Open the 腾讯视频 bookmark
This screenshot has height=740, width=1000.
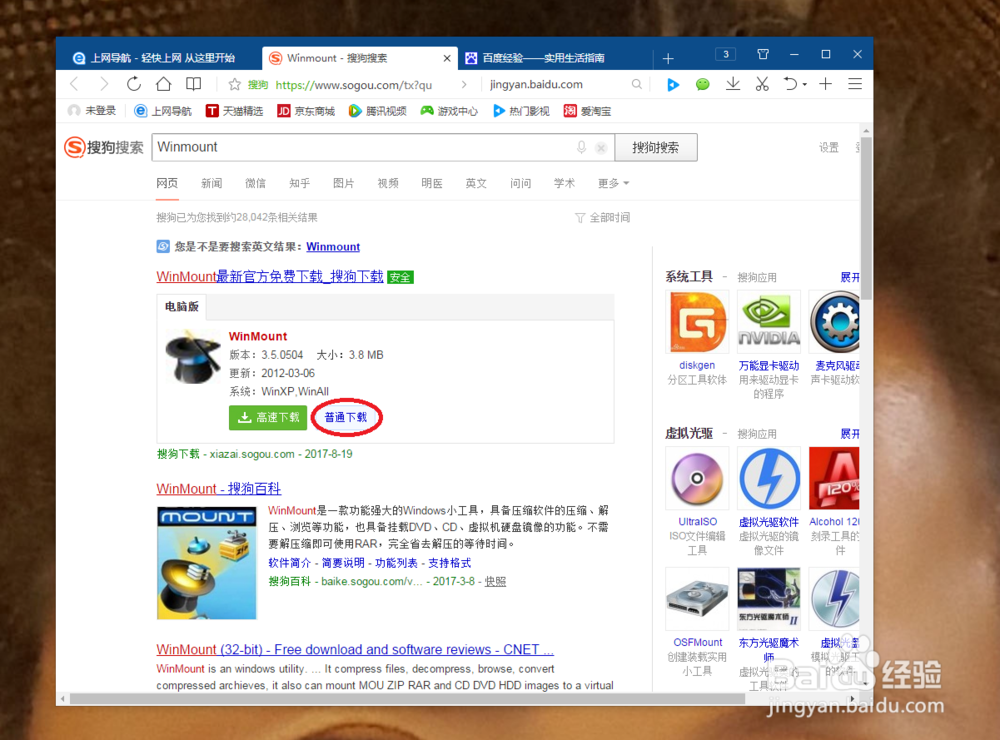point(378,111)
